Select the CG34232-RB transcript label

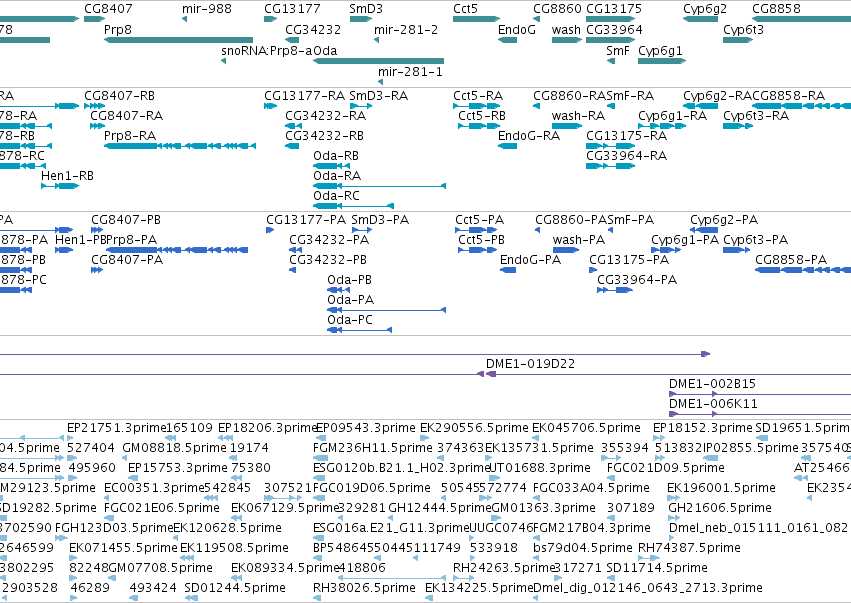(x=325, y=136)
